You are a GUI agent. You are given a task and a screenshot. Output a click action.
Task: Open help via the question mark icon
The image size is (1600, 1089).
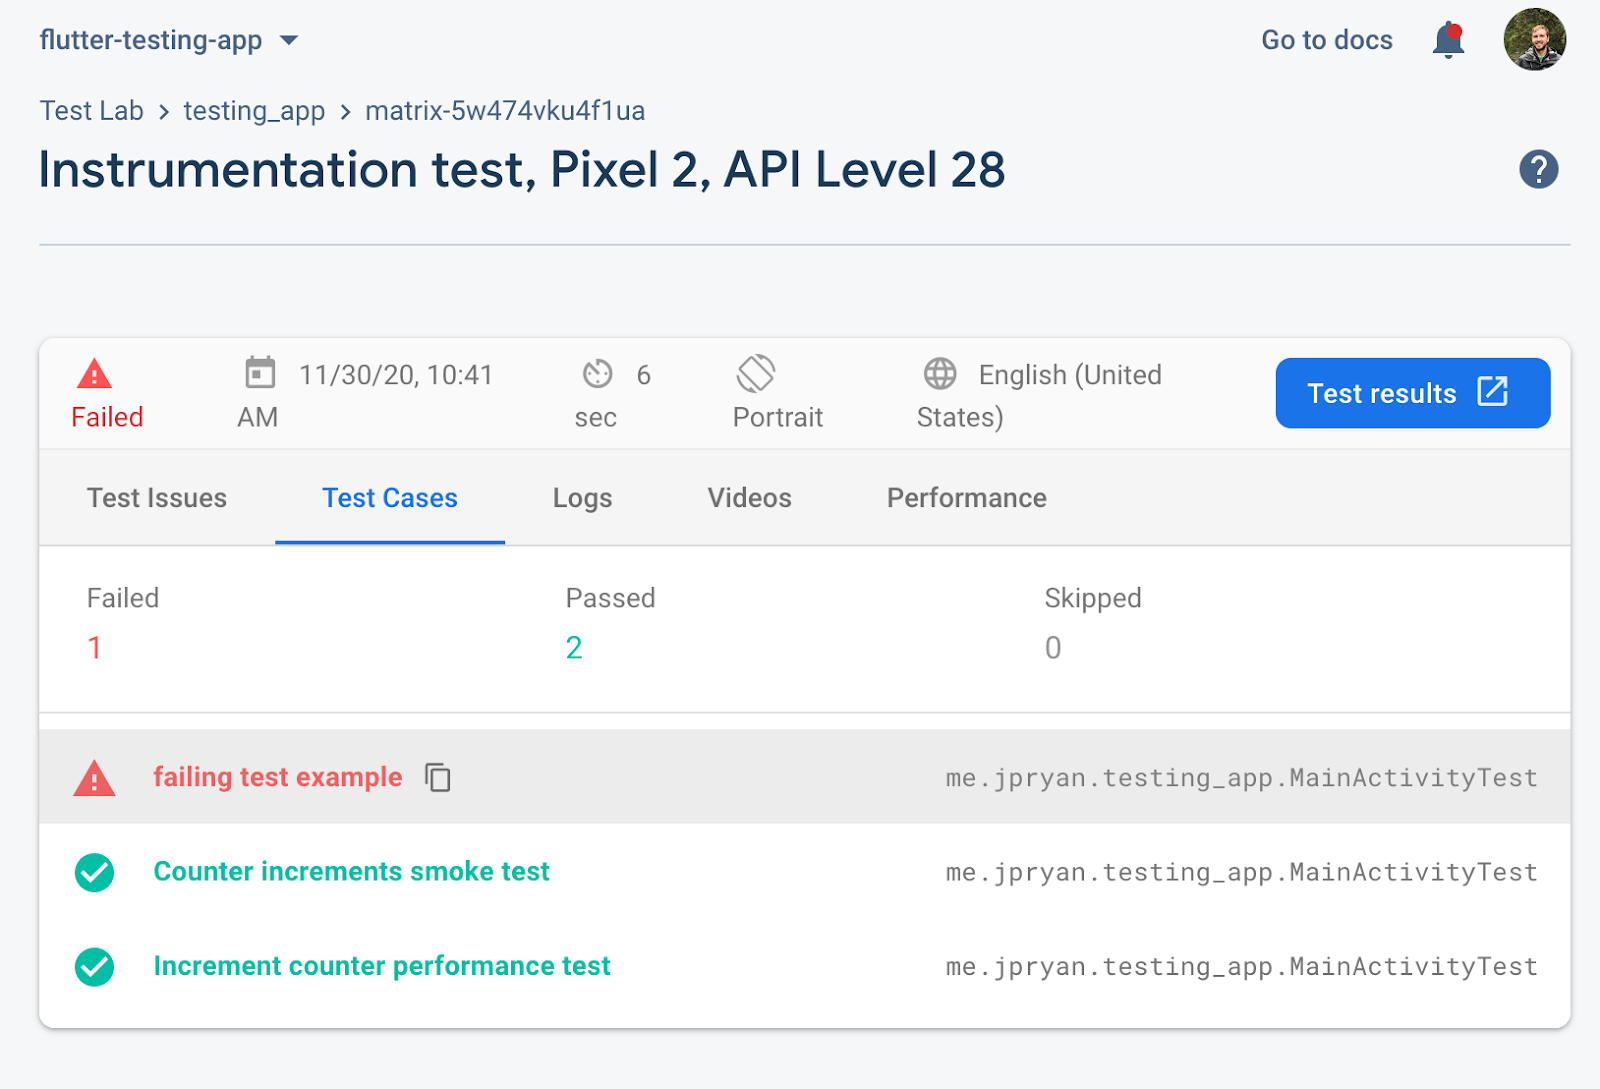click(1538, 170)
